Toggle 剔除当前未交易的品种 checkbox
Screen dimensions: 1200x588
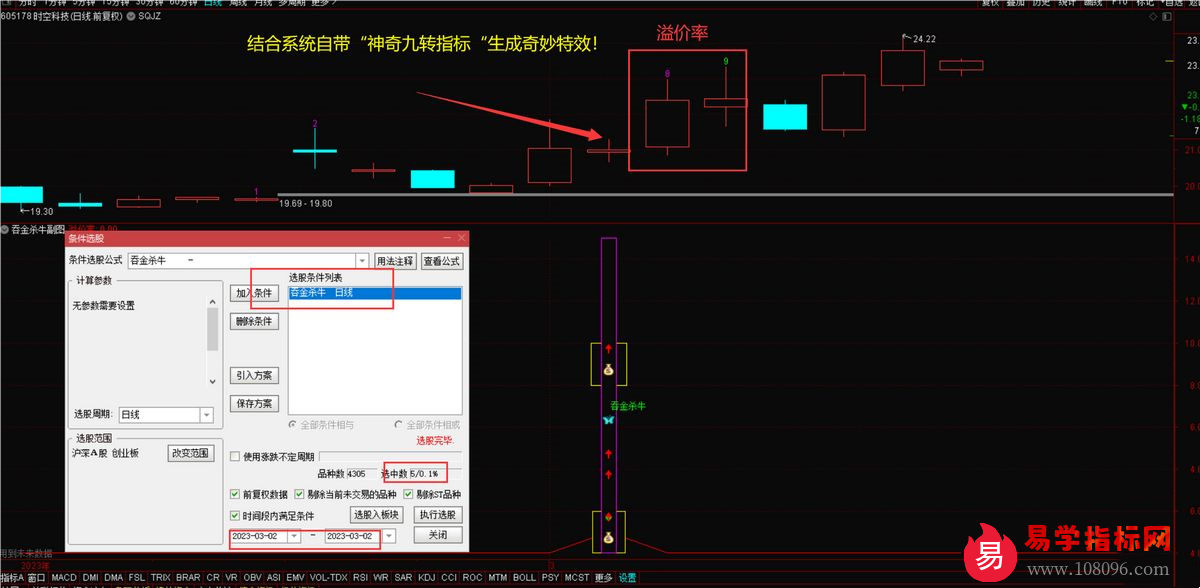click(x=300, y=495)
